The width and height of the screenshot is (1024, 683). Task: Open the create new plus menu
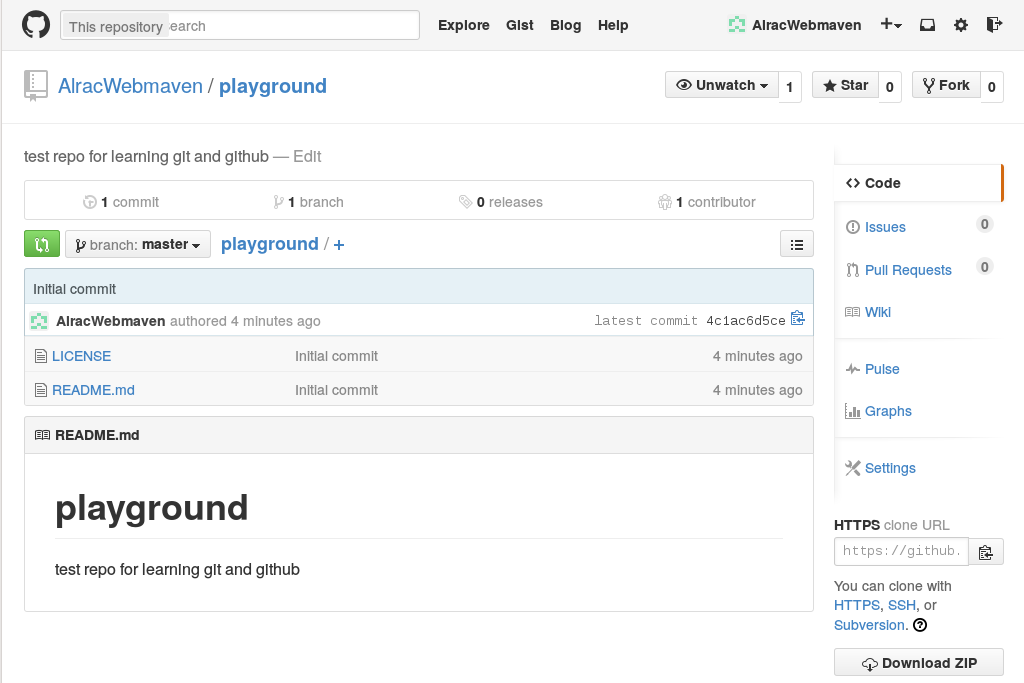(x=891, y=25)
